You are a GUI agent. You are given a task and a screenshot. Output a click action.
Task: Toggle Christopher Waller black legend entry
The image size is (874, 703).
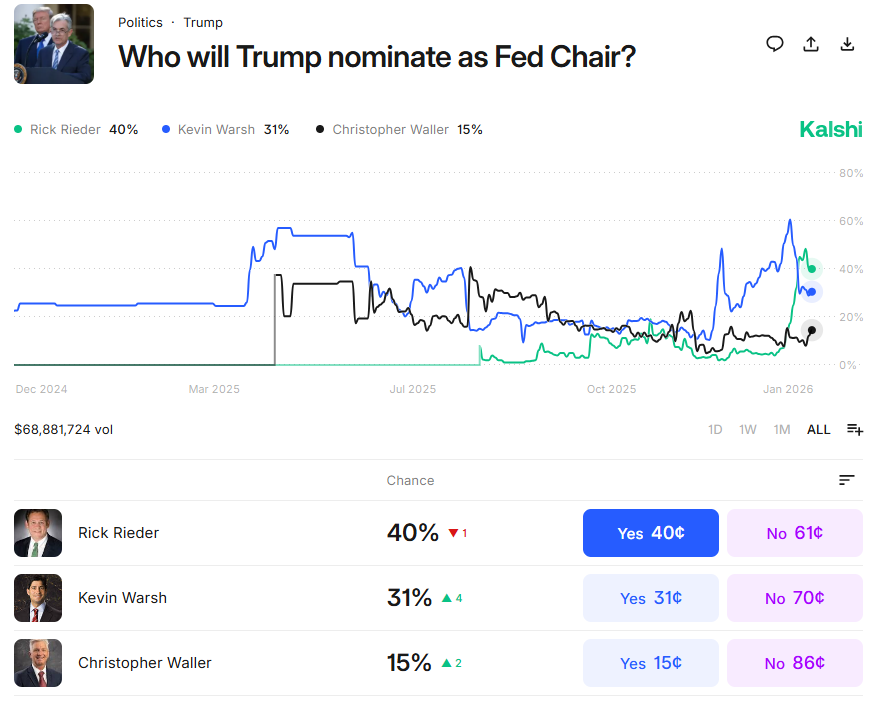399,130
